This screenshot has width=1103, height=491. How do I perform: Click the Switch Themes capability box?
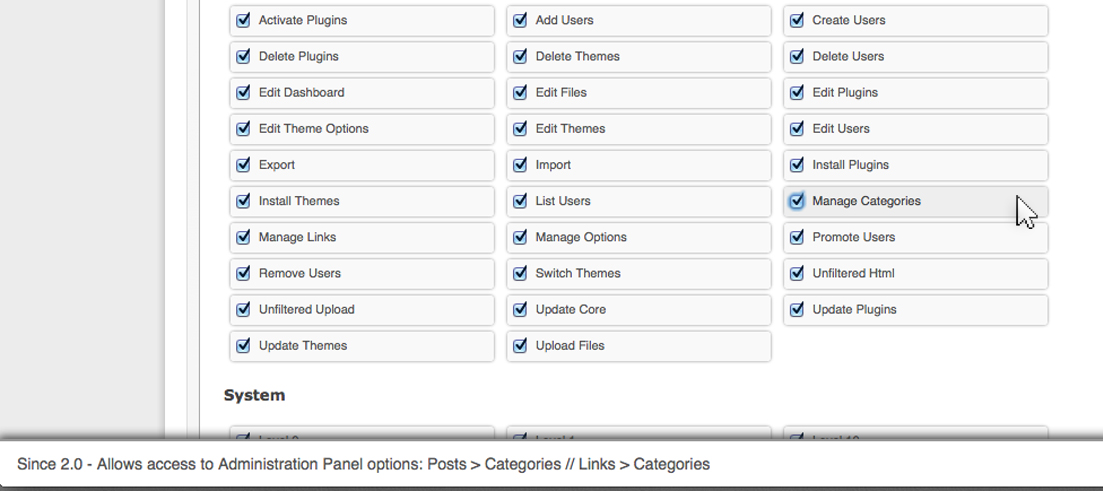tap(639, 274)
